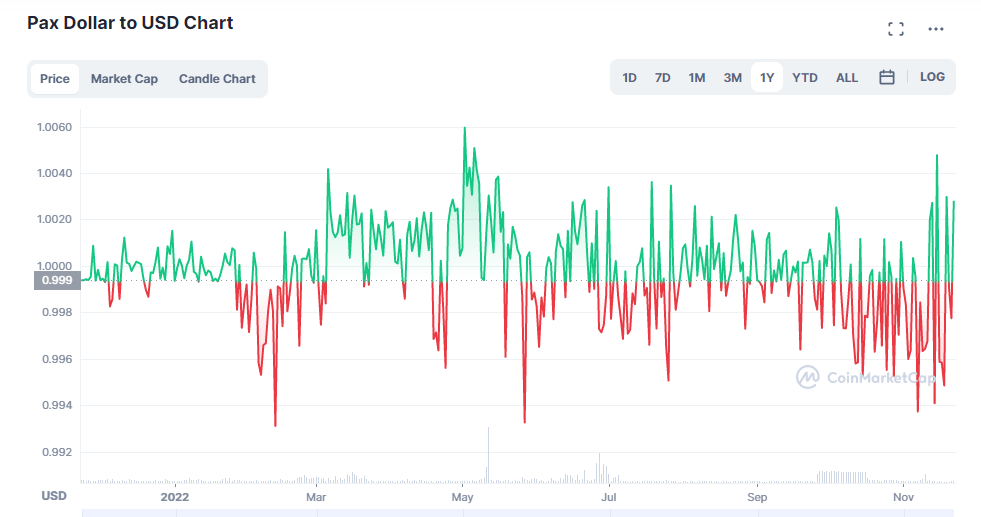Image resolution: width=981 pixels, height=517 pixels.
Task: Click the 1.0020 y-axis label
Action: 54,220
